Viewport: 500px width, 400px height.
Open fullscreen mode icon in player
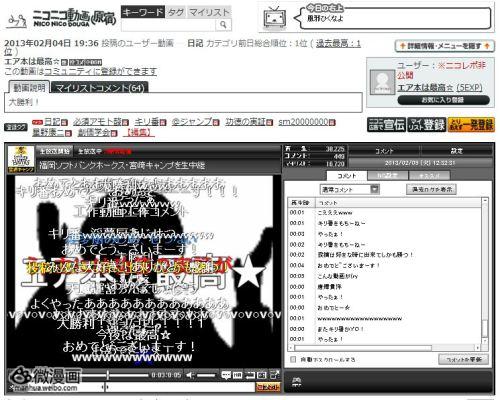[x=275, y=375]
